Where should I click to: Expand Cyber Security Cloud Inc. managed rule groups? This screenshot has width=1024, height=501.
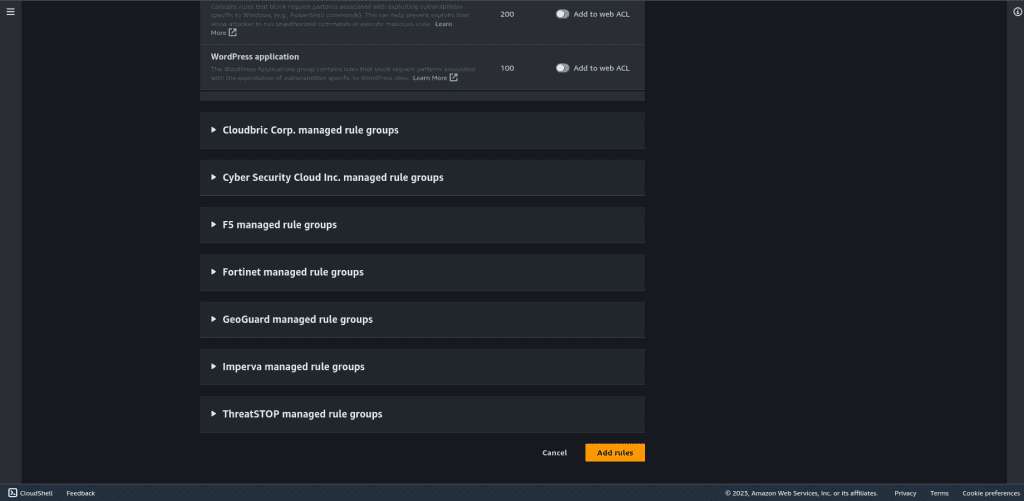422,177
